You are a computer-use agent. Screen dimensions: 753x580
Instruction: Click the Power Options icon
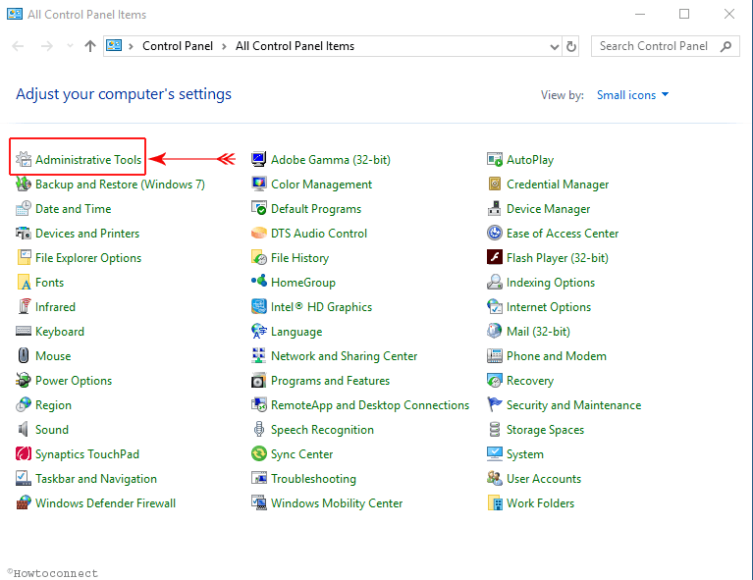24,380
